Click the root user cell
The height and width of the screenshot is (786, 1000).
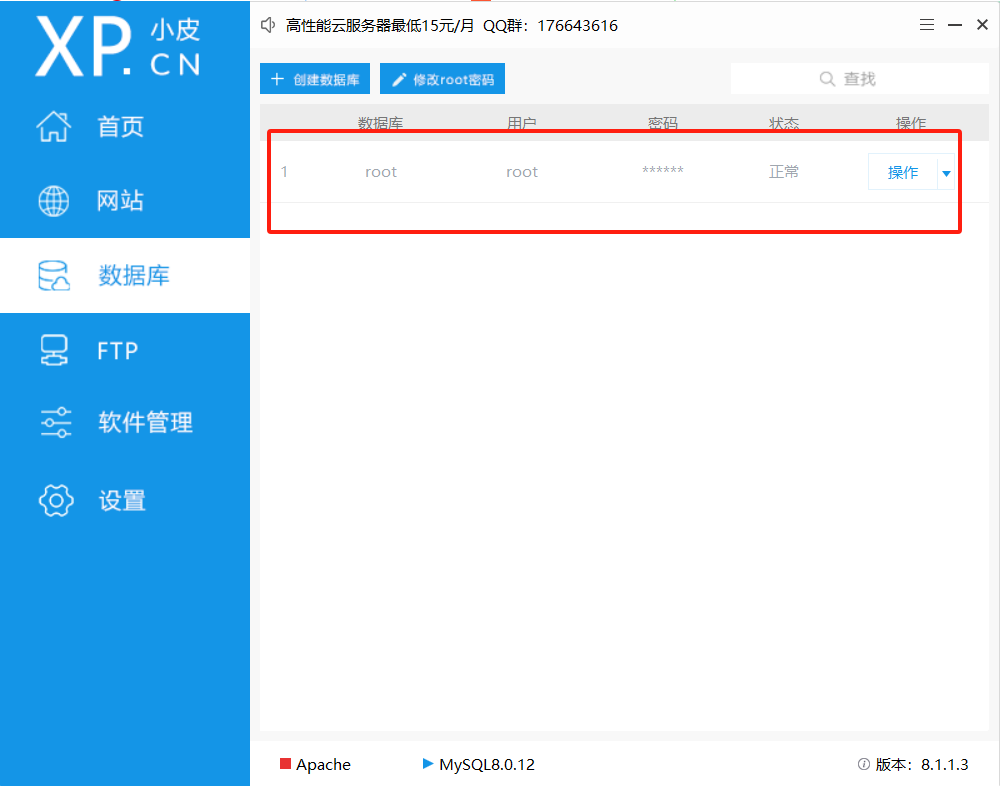coord(522,172)
